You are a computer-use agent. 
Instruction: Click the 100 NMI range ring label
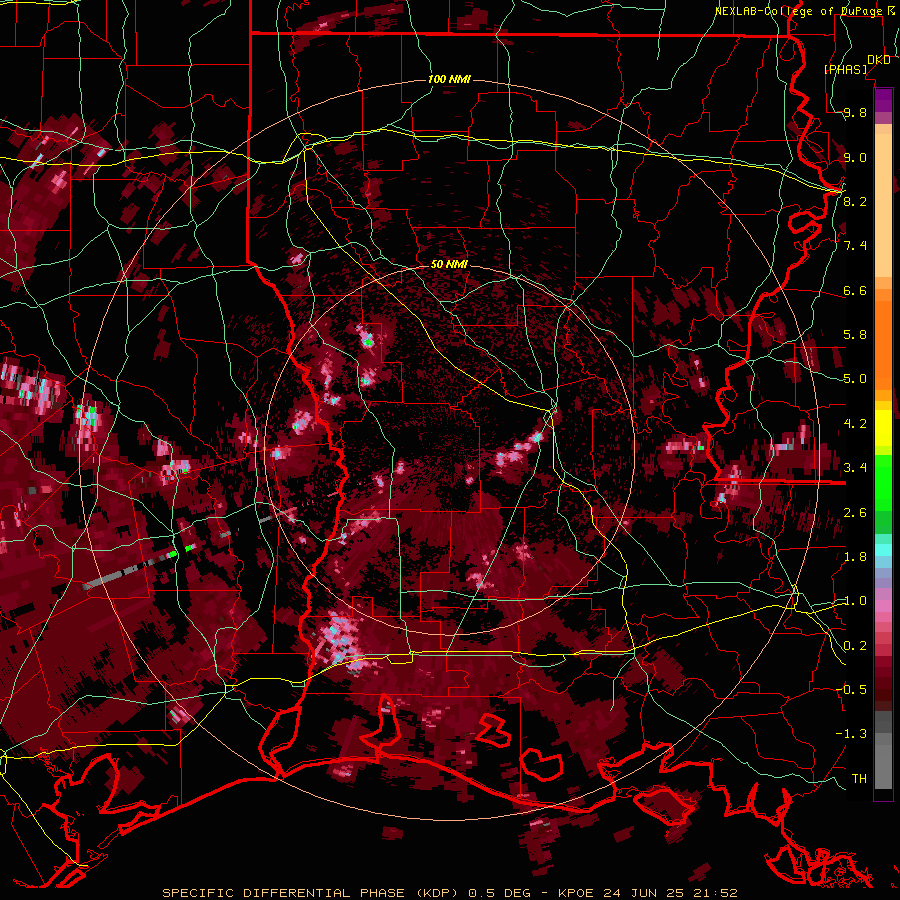coord(449,79)
